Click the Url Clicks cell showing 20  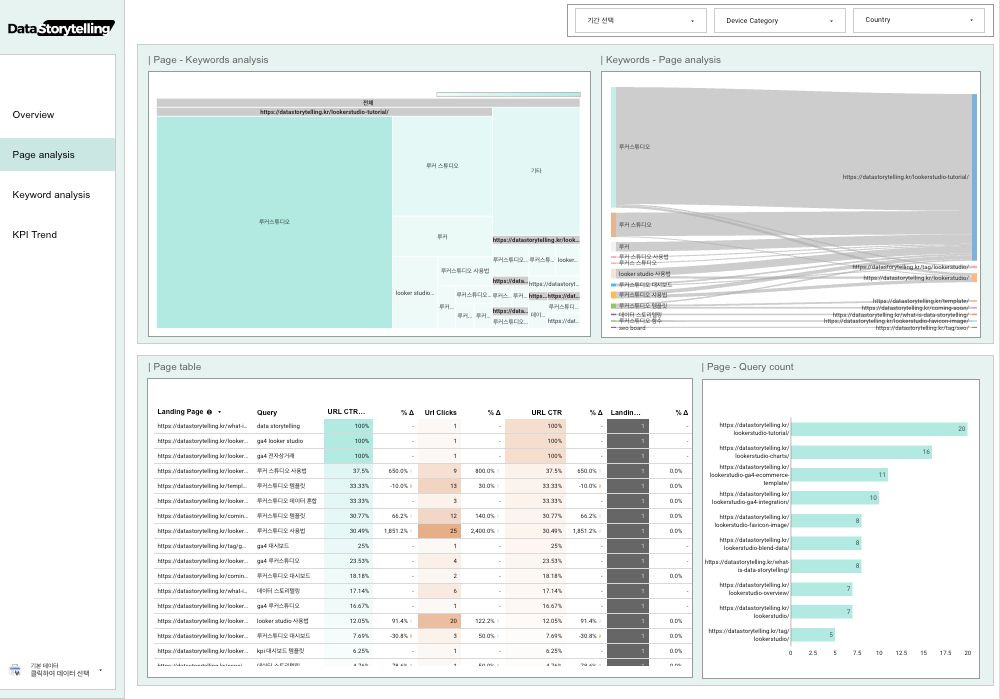click(x=438, y=621)
